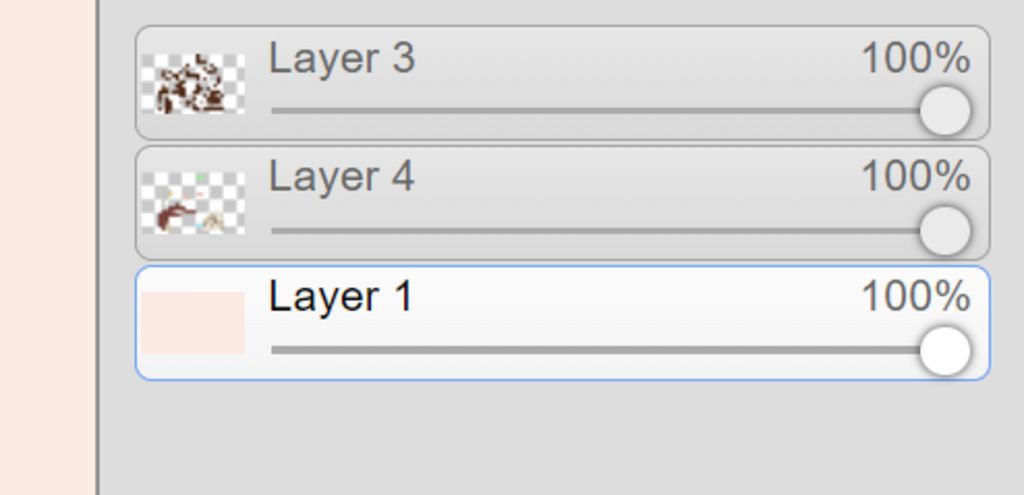Viewport: 1024px width, 495px height.
Task: Click the middle of Layer 3 opacity track
Action: pyautogui.click(x=596, y=110)
